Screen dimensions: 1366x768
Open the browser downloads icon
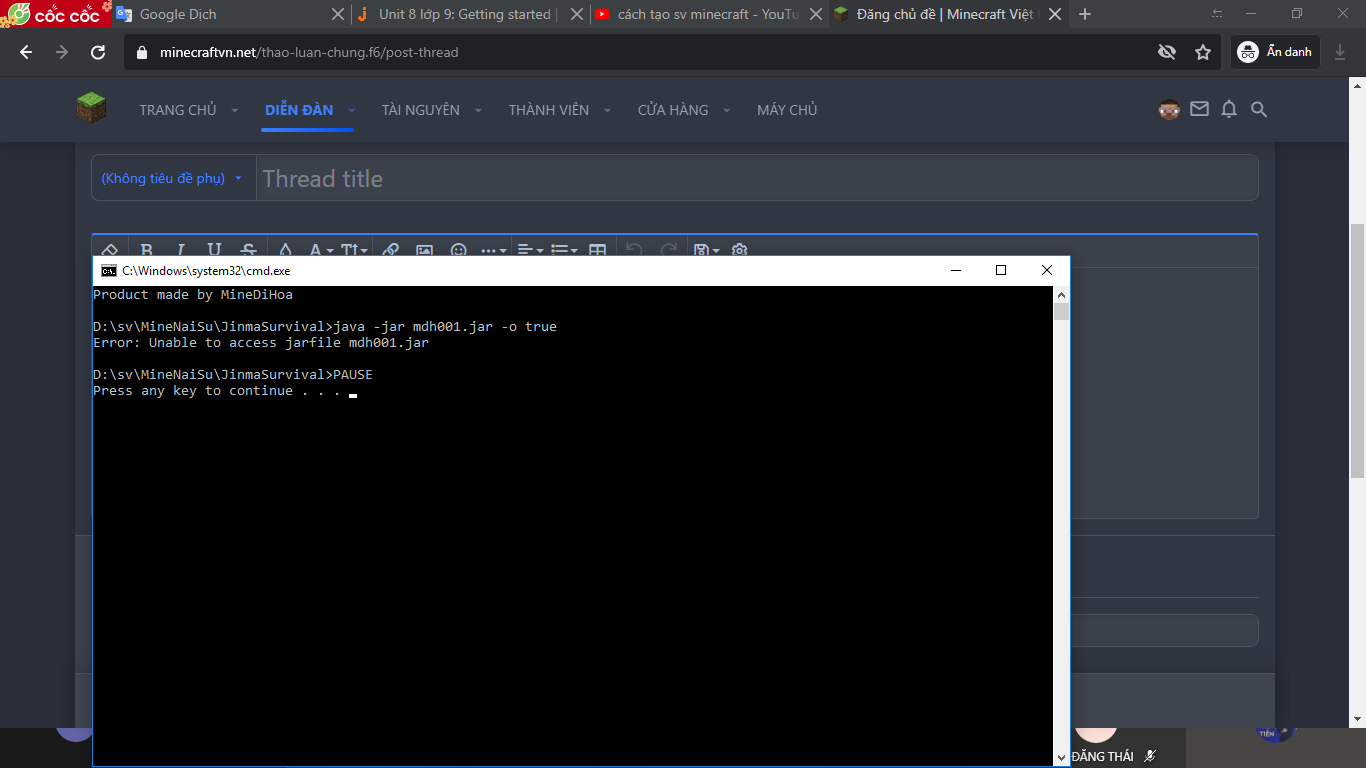click(x=1341, y=52)
